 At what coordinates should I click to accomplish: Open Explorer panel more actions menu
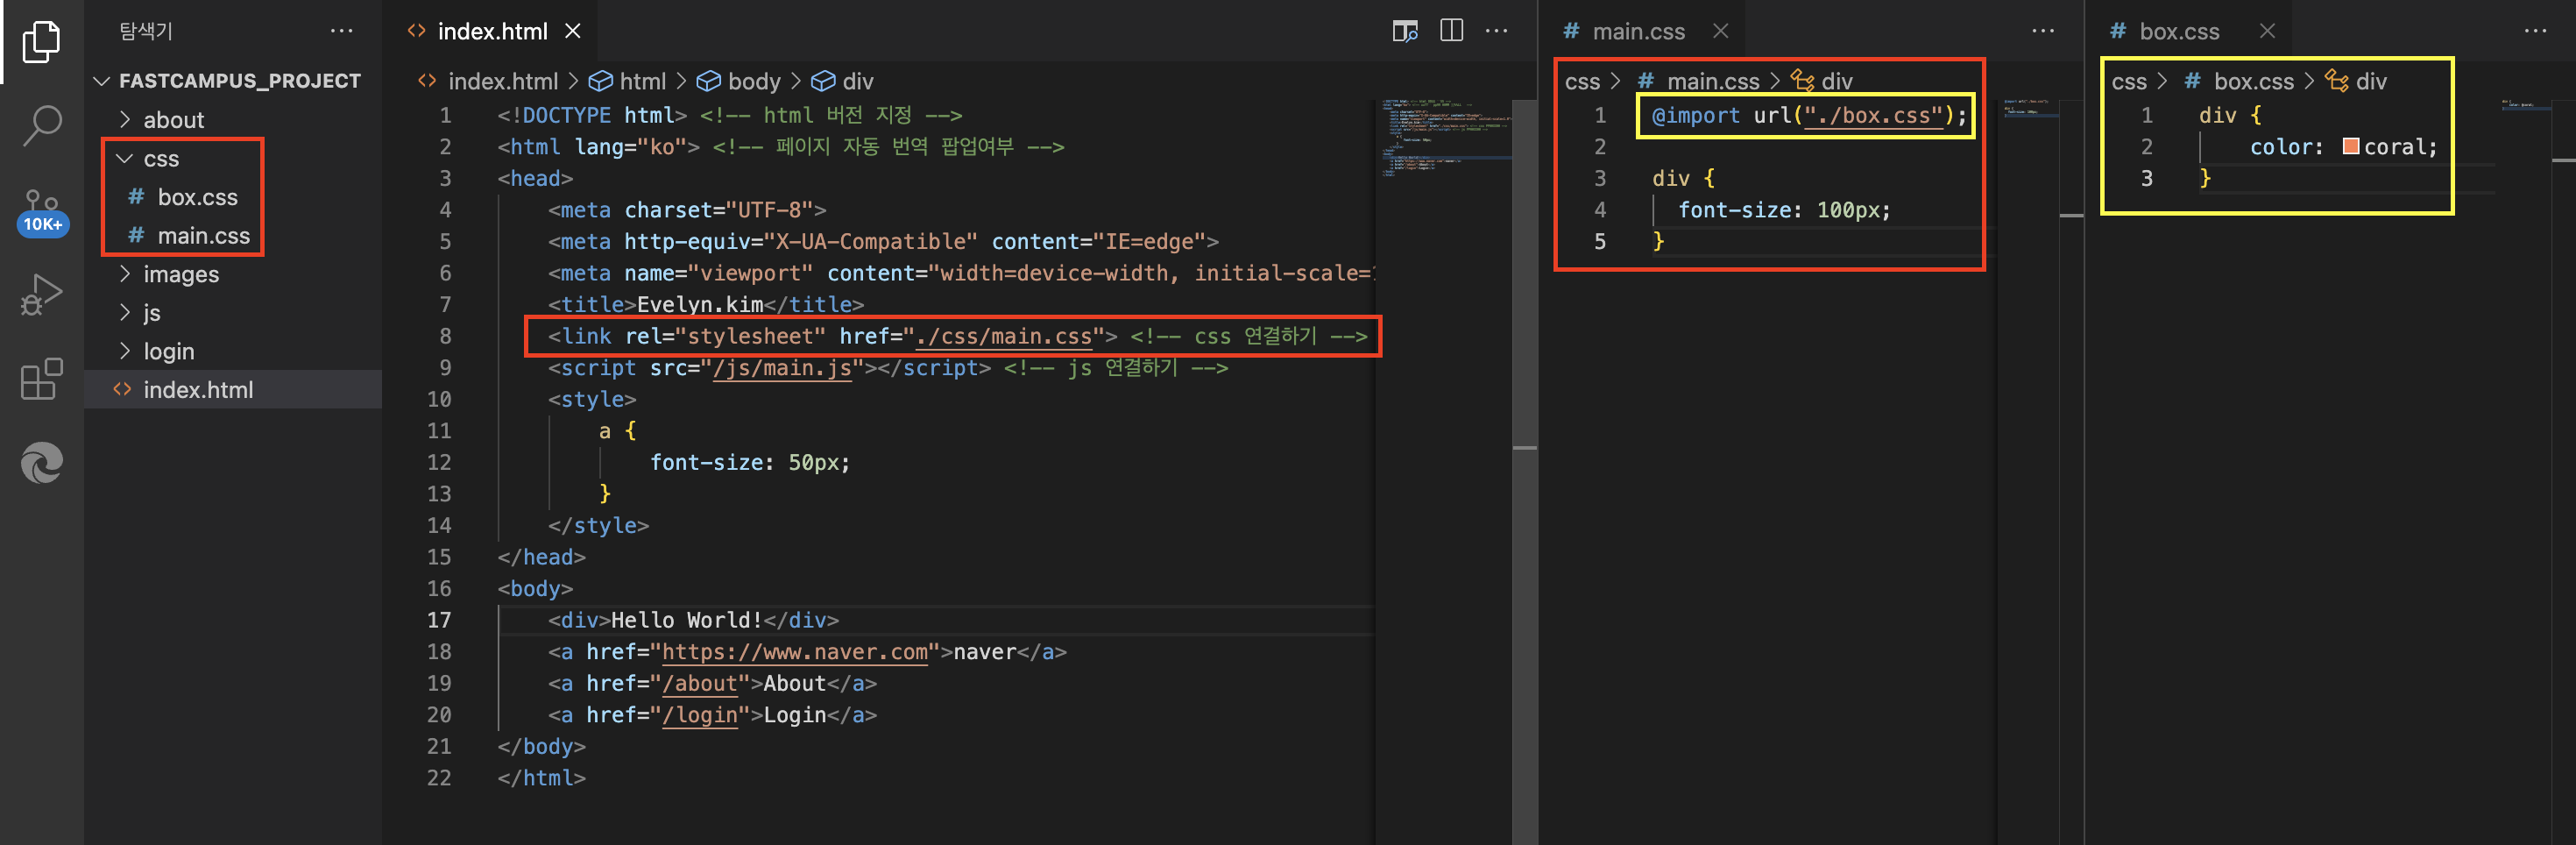point(342,31)
